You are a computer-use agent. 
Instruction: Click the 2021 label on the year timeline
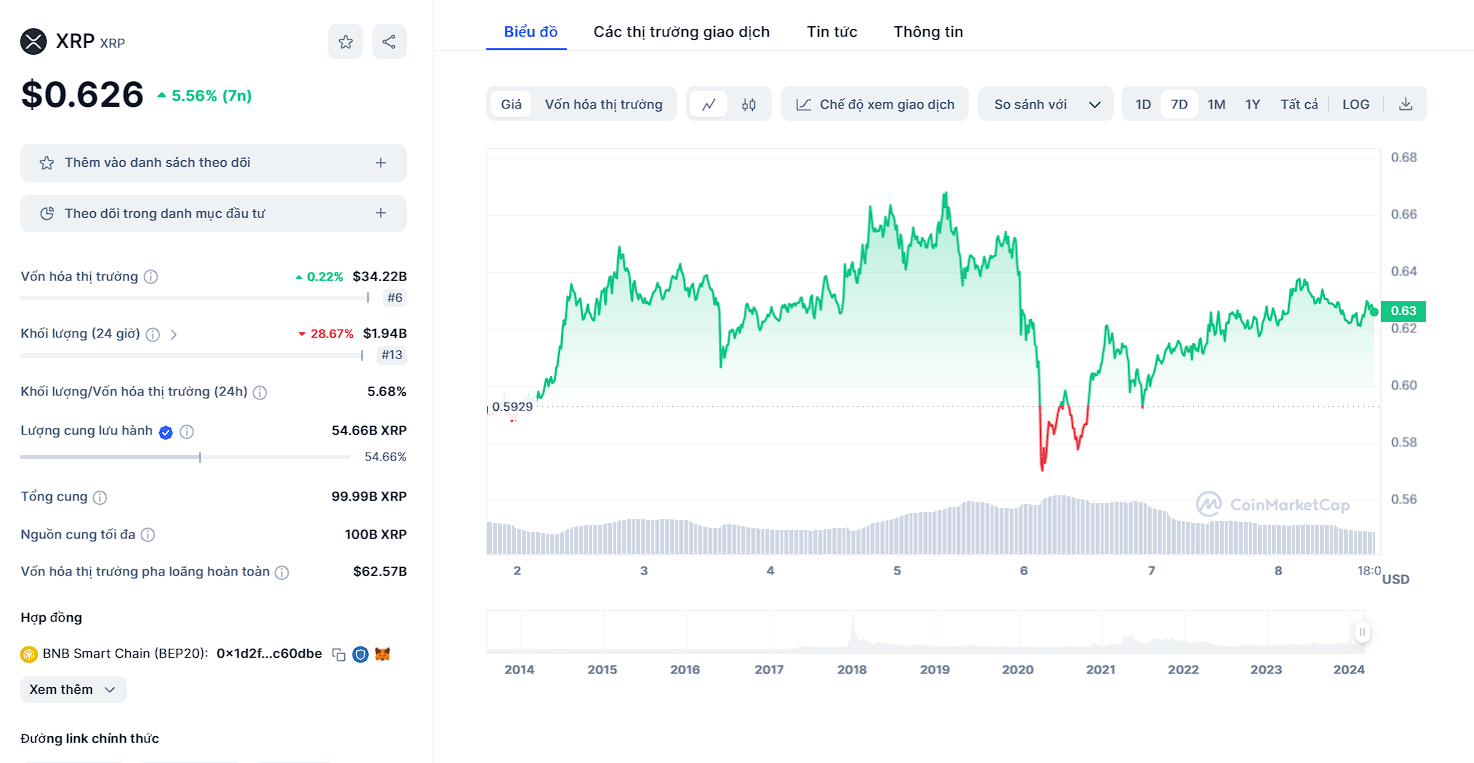coord(1101,670)
